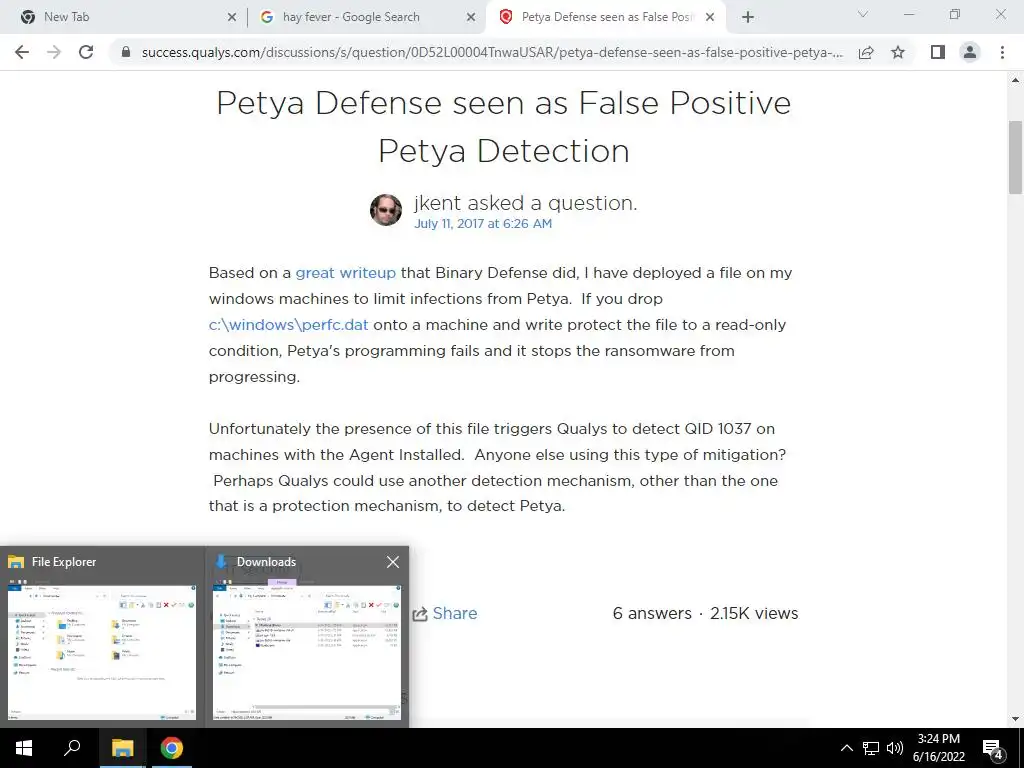Close the New Tab tab
Screen dimensions: 1024x768
pos(232,17)
